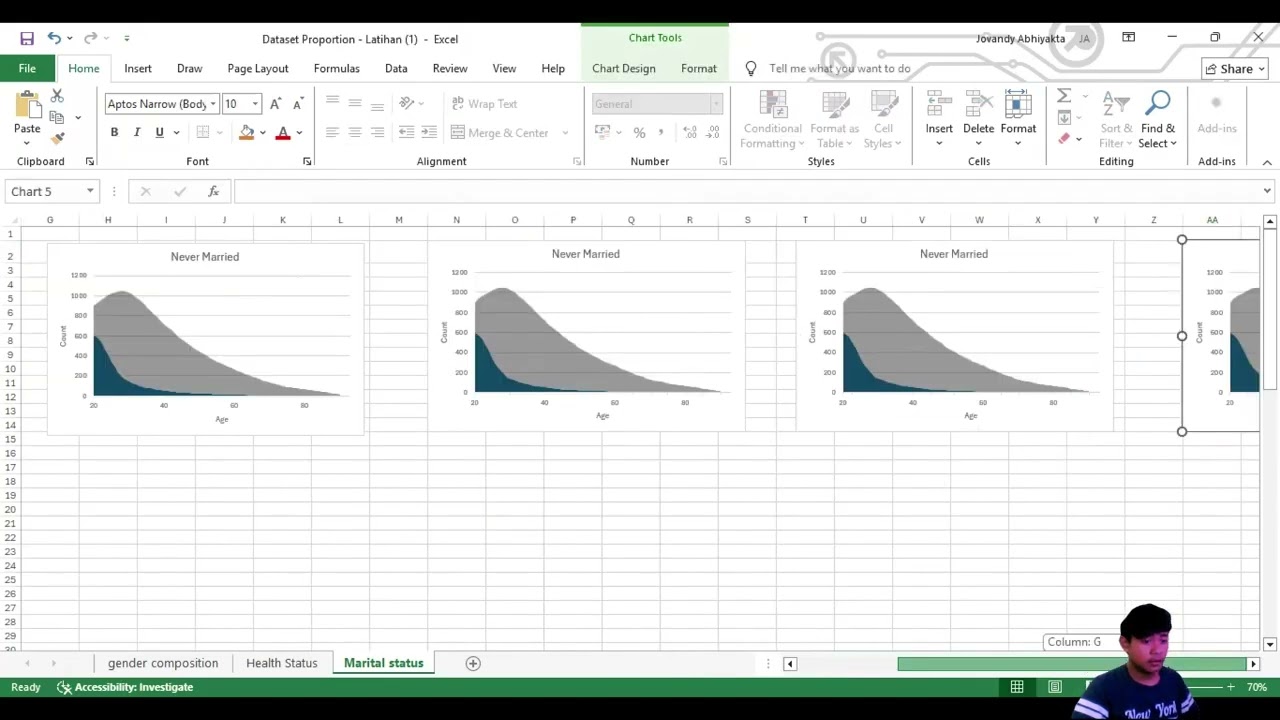This screenshot has width=1280, height=720.
Task: Click the Delete cells icon
Action: point(978,104)
